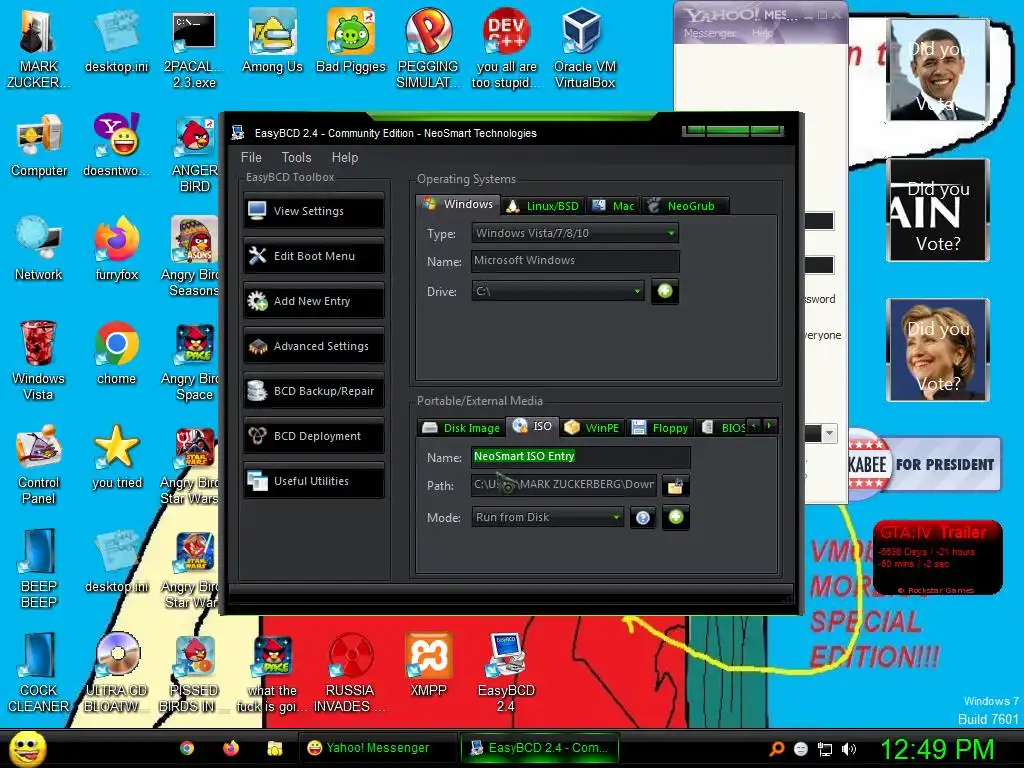Switch to the NeoGrub tab
Screen dimensions: 1024x768
pyautogui.click(x=685, y=206)
